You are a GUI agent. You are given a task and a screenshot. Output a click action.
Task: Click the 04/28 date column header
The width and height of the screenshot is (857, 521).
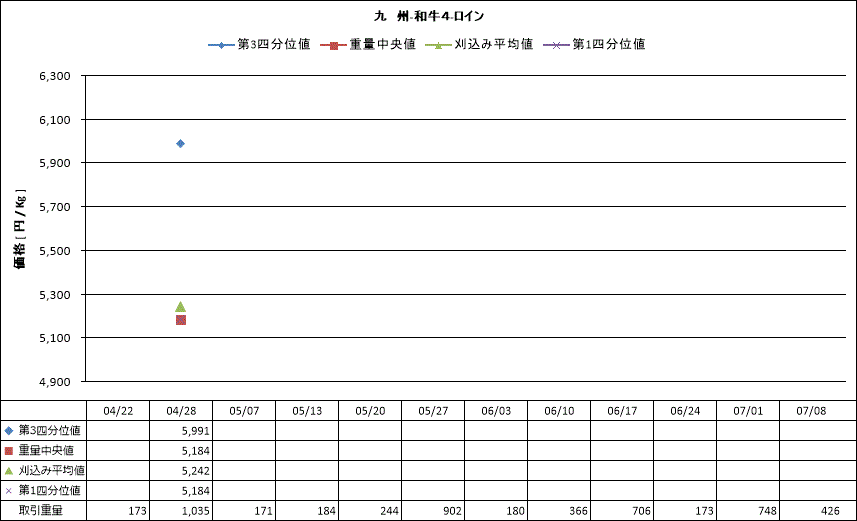coord(181,411)
